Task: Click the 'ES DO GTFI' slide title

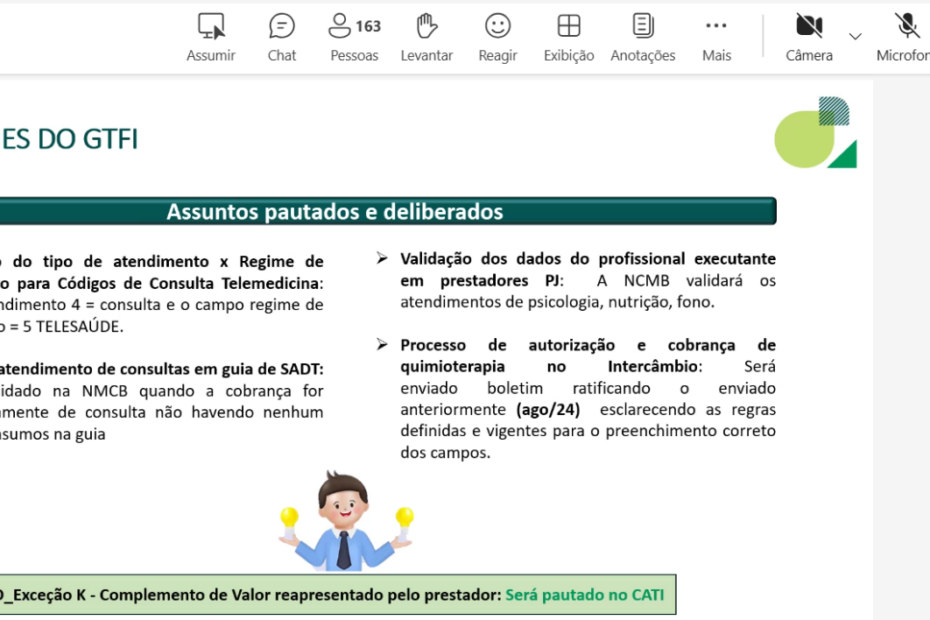Action: tap(69, 140)
